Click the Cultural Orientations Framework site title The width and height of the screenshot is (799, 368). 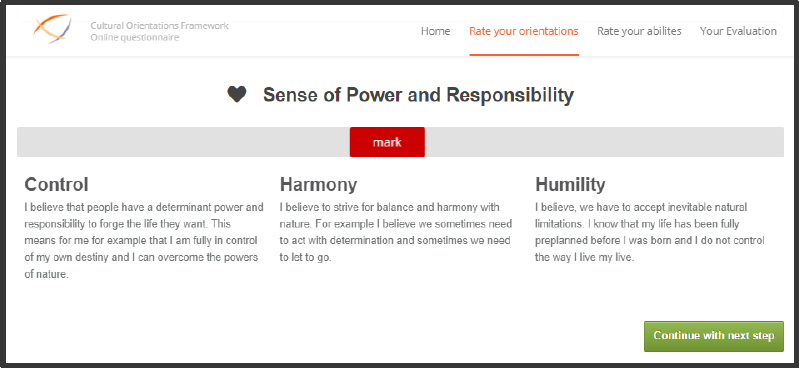click(159, 25)
